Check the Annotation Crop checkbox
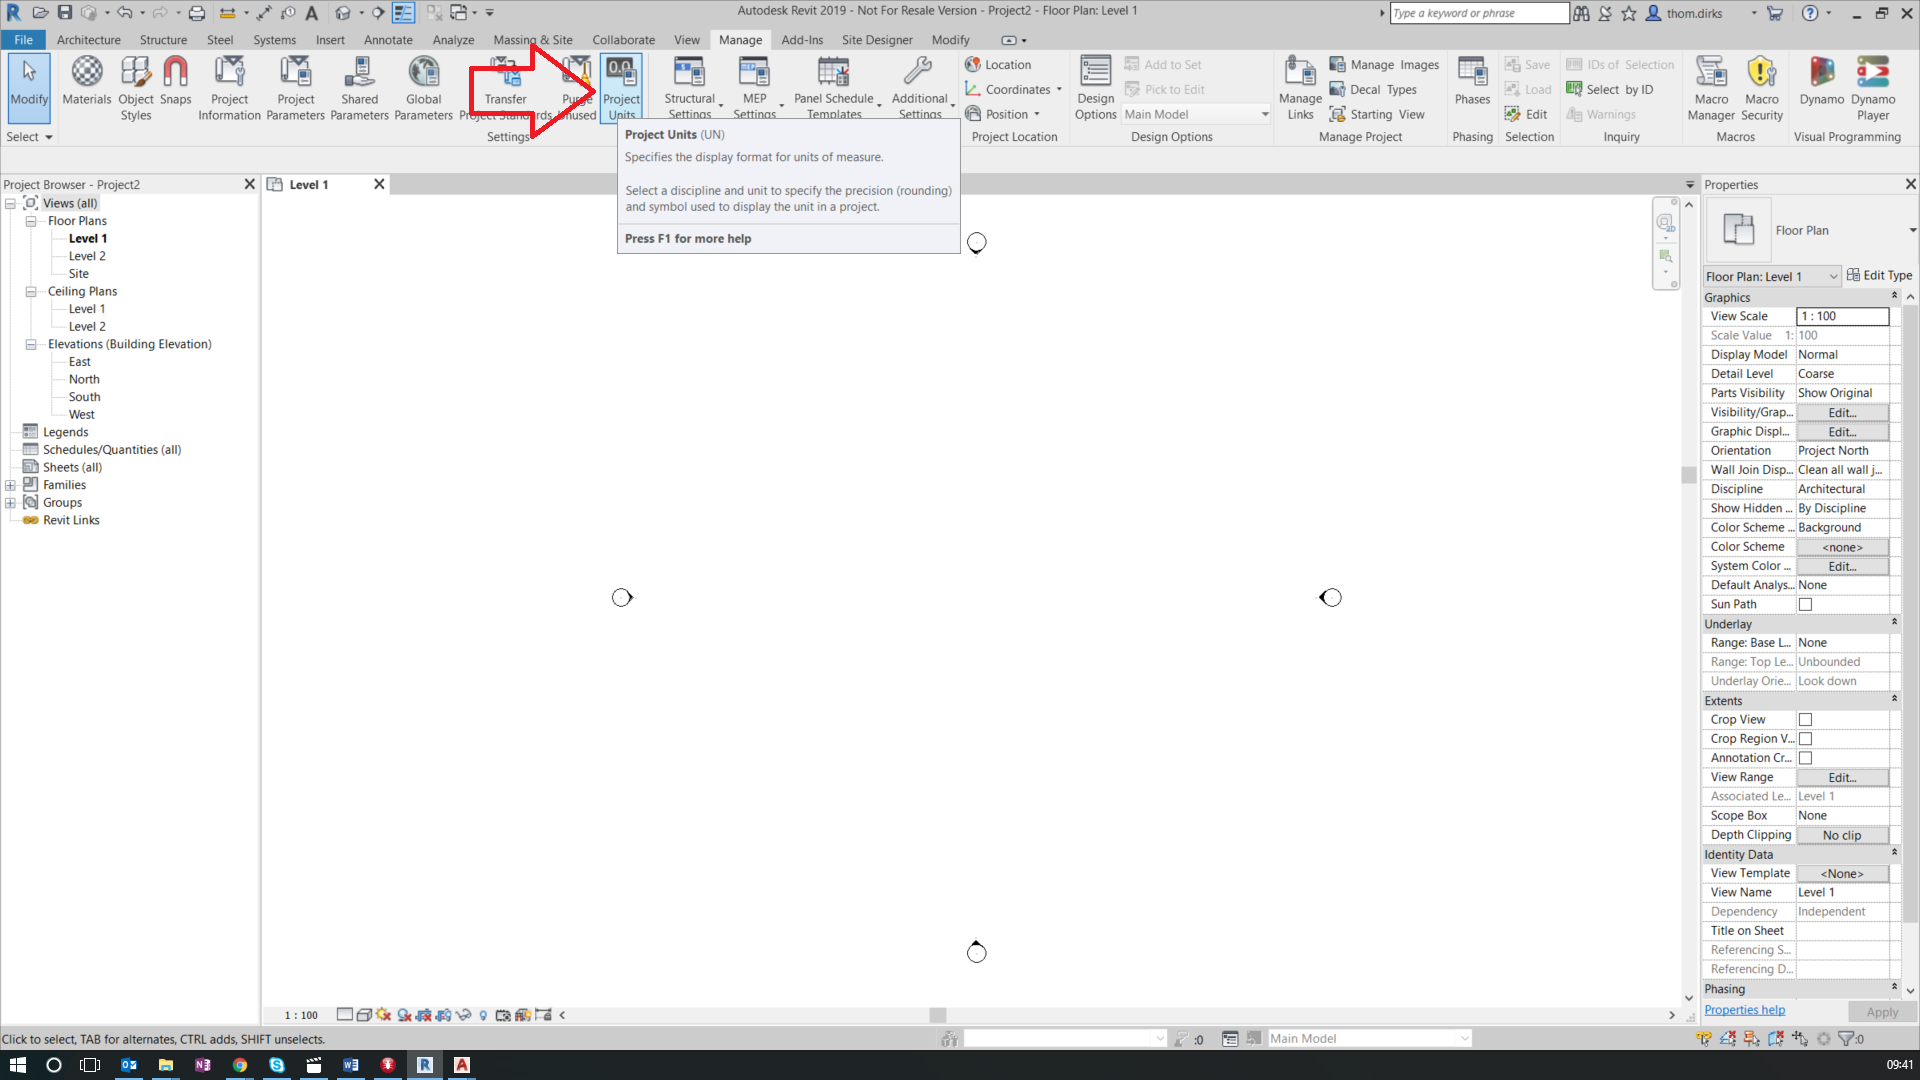1920x1080 pixels. pos(1805,758)
